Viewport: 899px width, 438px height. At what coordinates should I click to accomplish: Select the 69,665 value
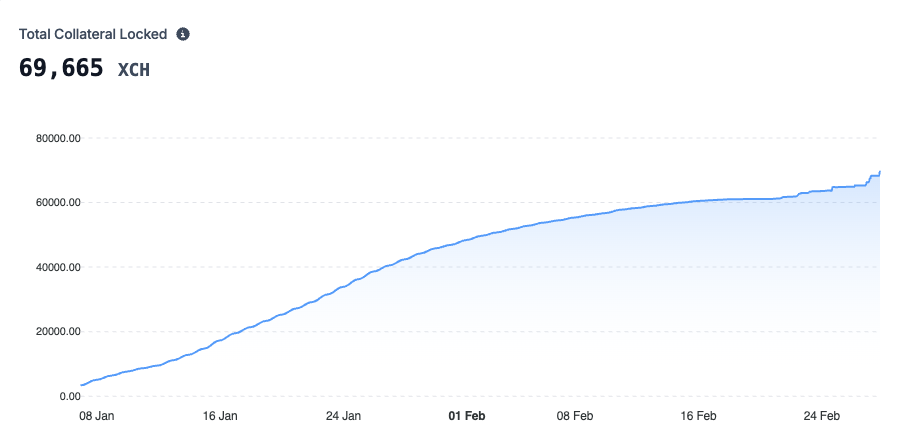pos(61,68)
